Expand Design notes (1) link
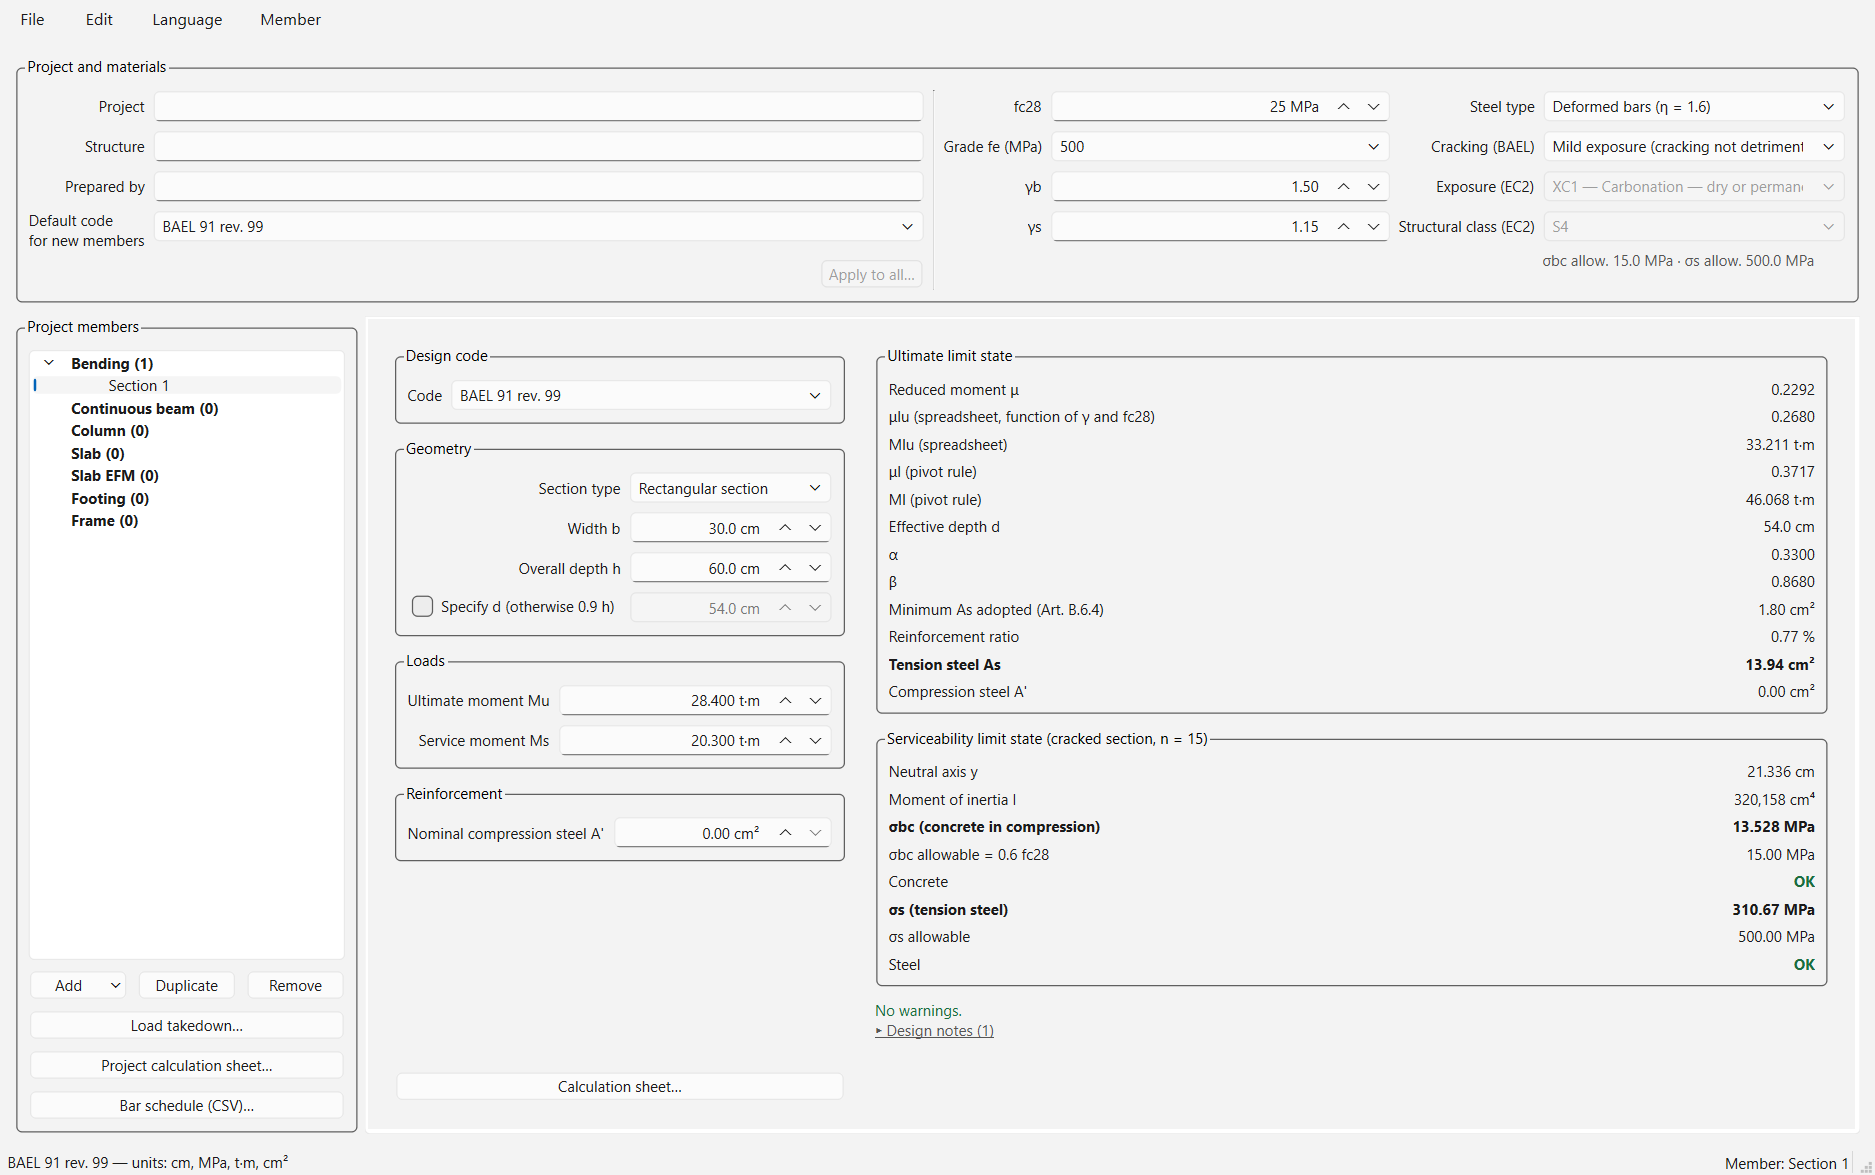Viewport: 1875px width, 1175px height. (935, 1031)
